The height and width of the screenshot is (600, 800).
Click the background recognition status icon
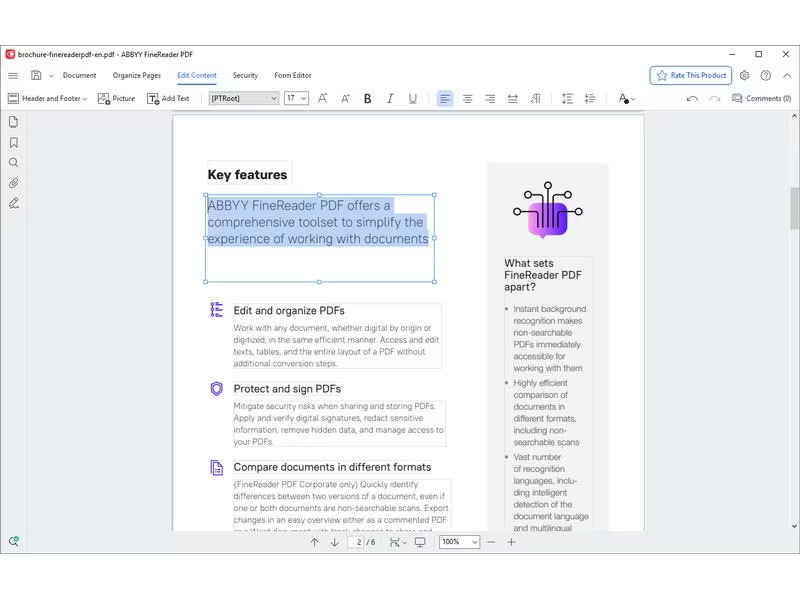click(x=14, y=542)
